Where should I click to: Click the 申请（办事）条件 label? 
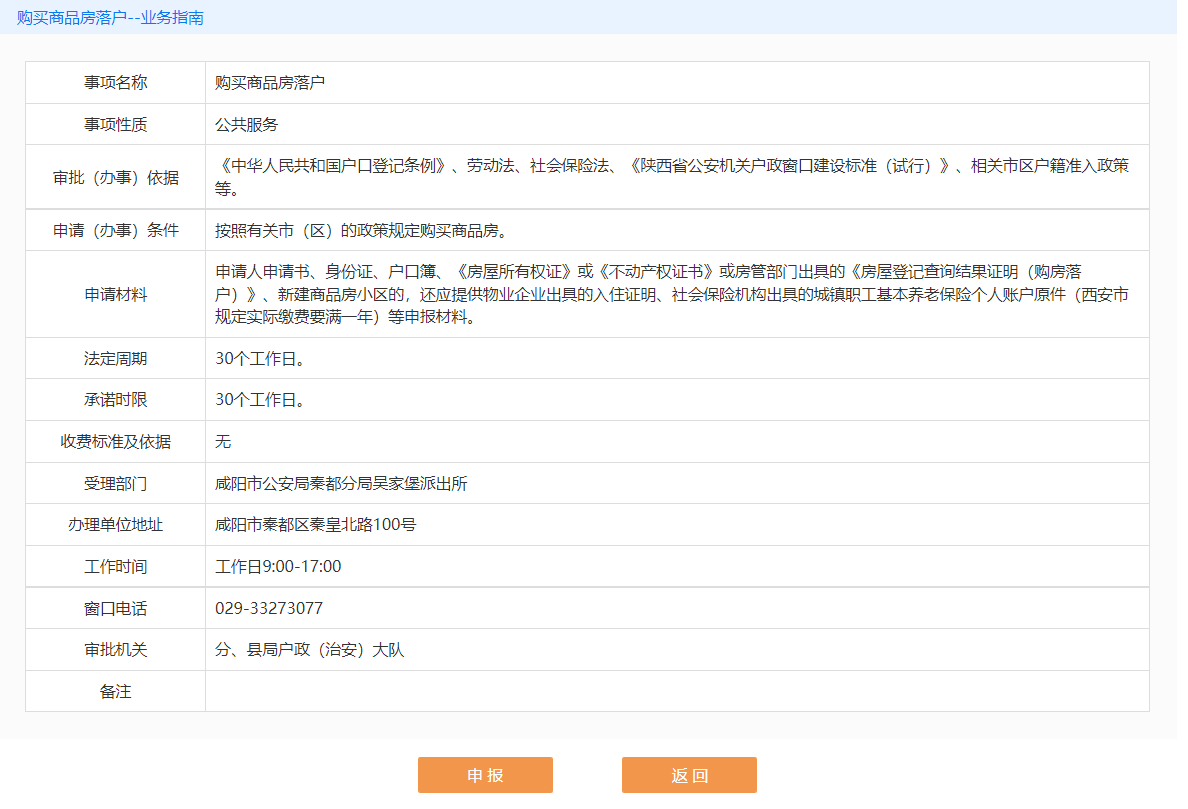coord(115,230)
